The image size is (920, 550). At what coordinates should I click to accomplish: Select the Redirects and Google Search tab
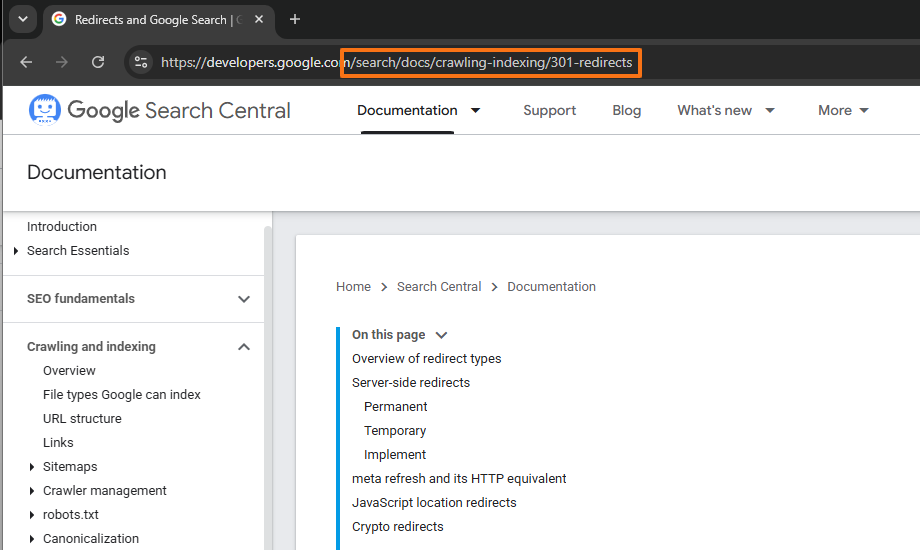(158, 19)
